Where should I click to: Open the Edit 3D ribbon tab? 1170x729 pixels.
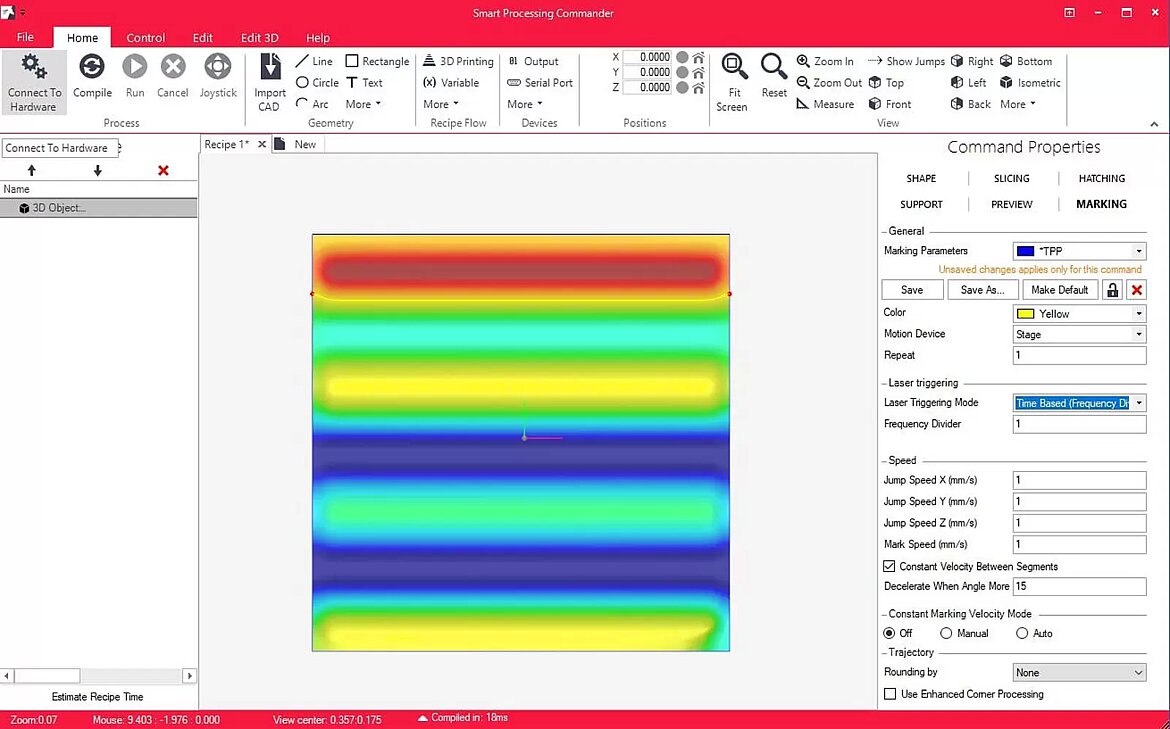coord(259,38)
